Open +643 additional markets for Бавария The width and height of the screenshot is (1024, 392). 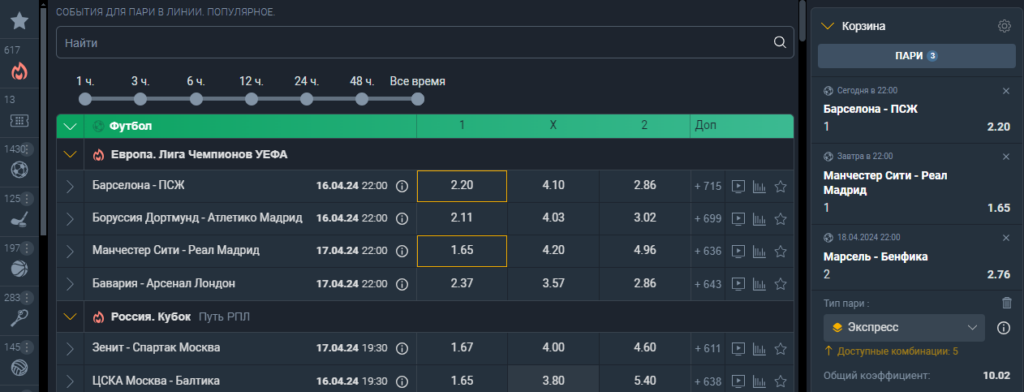pyautogui.click(x=708, y=284)
